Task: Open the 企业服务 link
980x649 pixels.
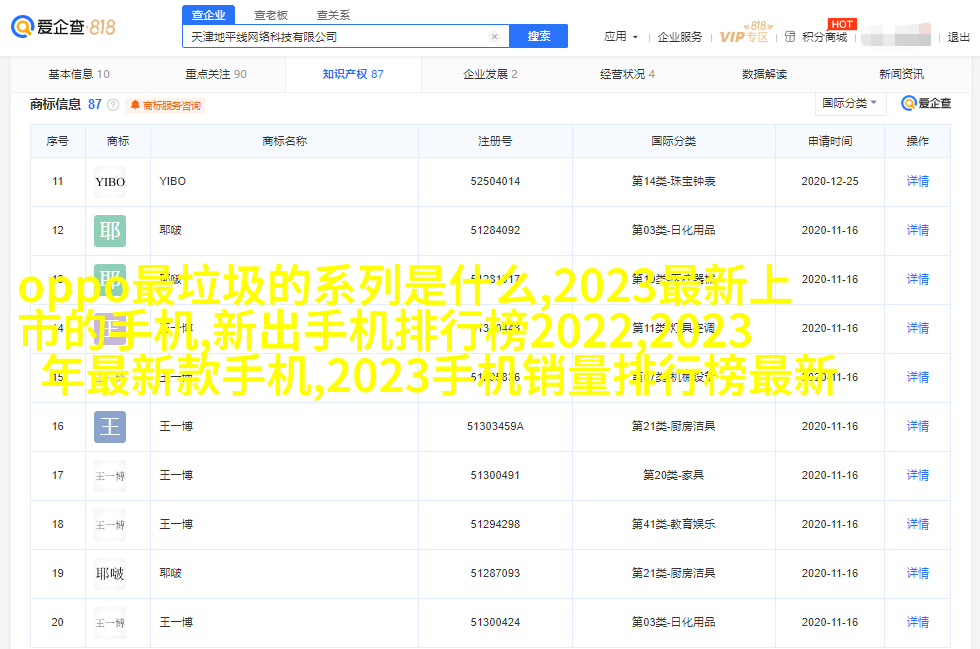Action: coord(680,37)
